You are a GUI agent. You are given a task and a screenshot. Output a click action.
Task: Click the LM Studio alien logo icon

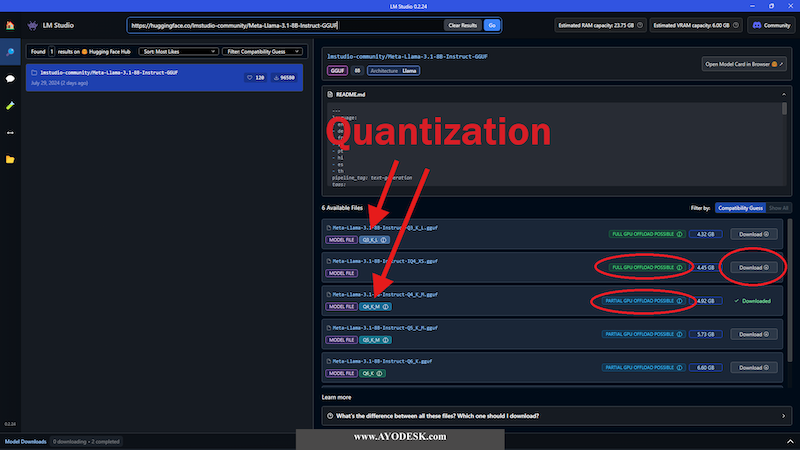[x=33, y=25]
